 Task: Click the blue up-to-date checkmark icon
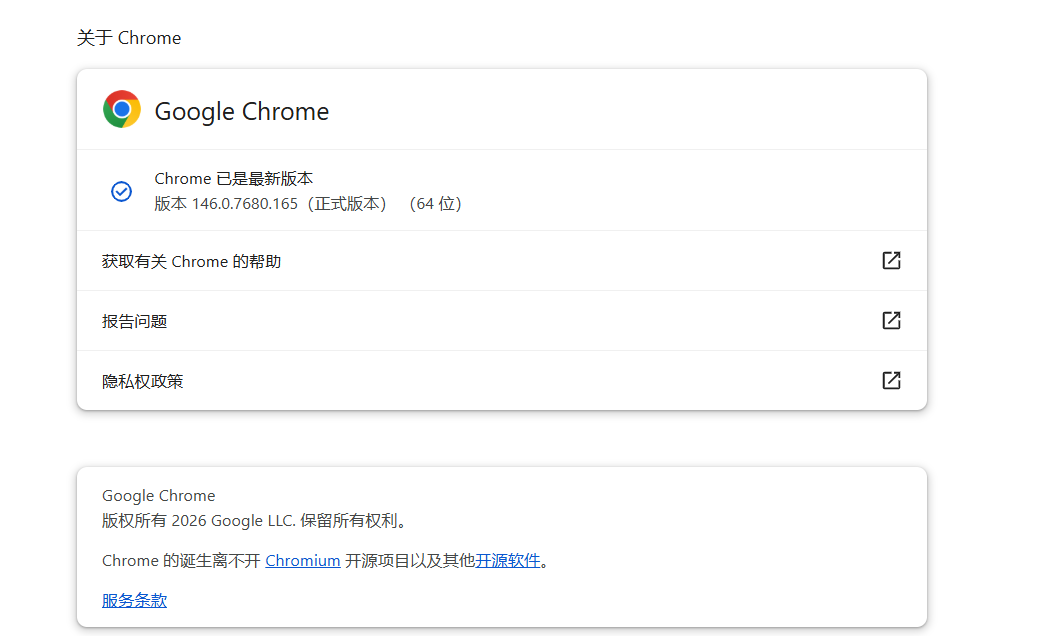(x=121, y=191)
